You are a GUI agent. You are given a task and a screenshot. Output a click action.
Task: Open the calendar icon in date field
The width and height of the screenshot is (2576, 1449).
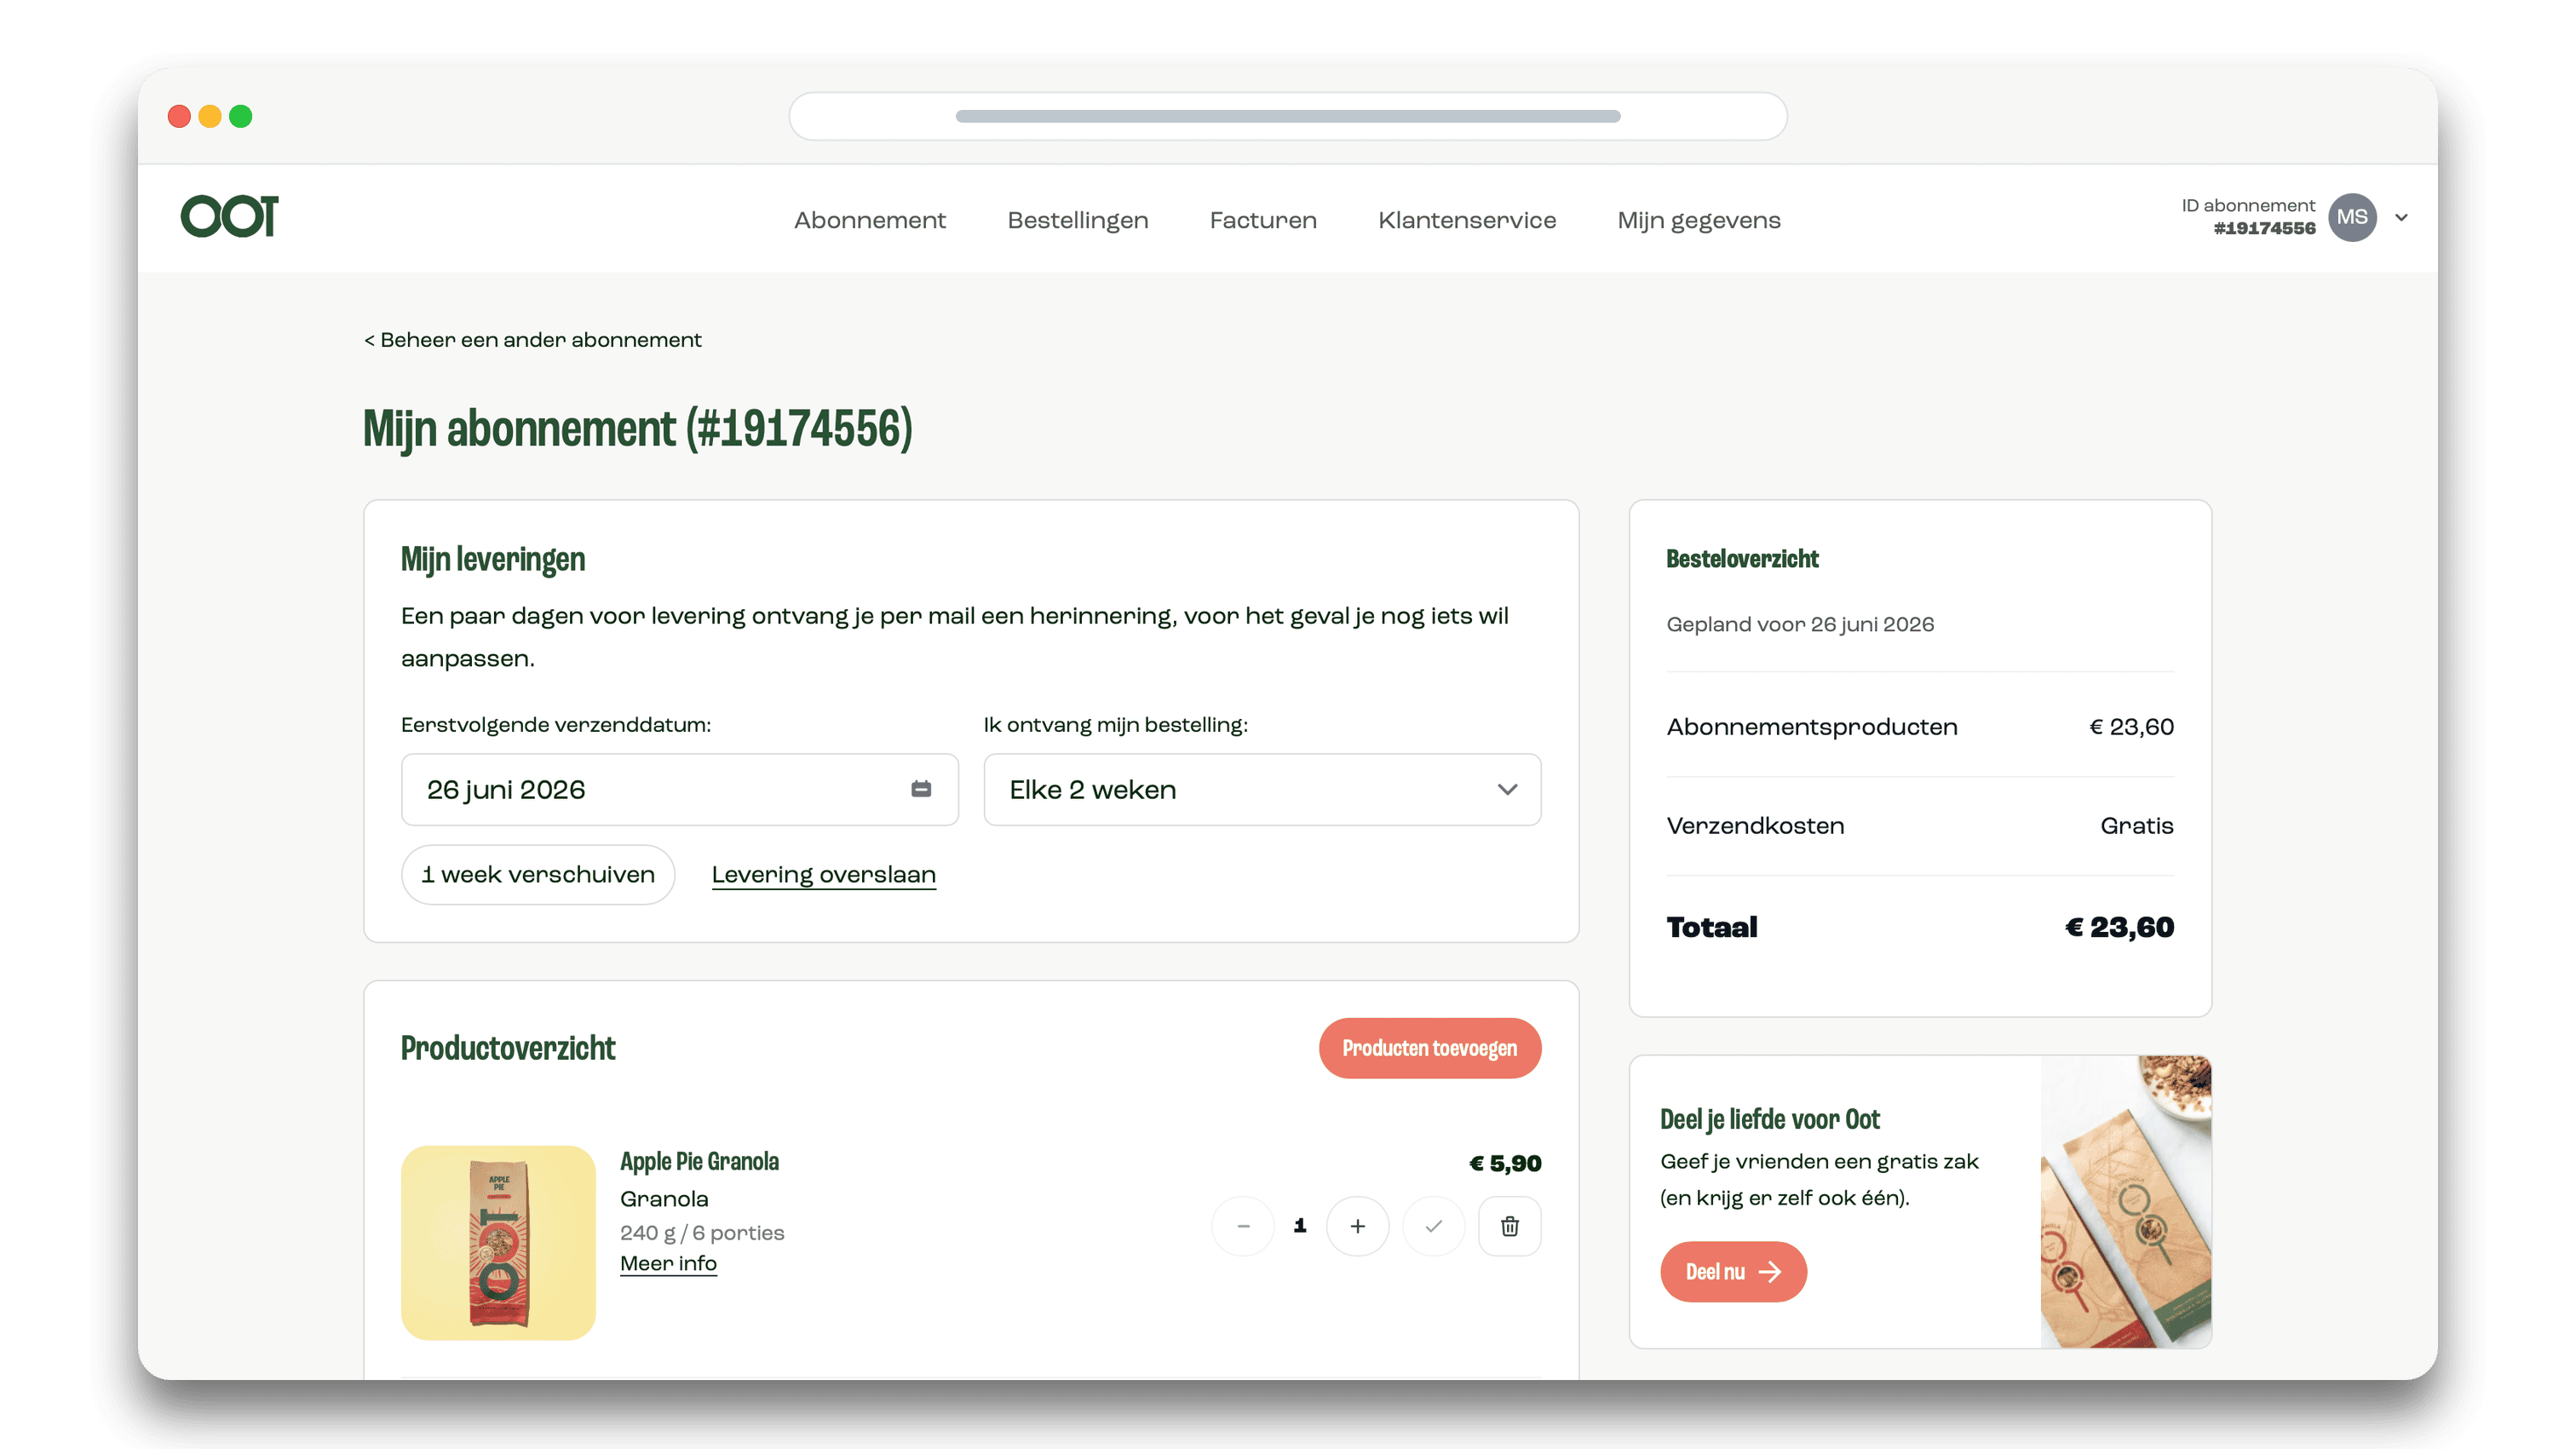[921, 789]
